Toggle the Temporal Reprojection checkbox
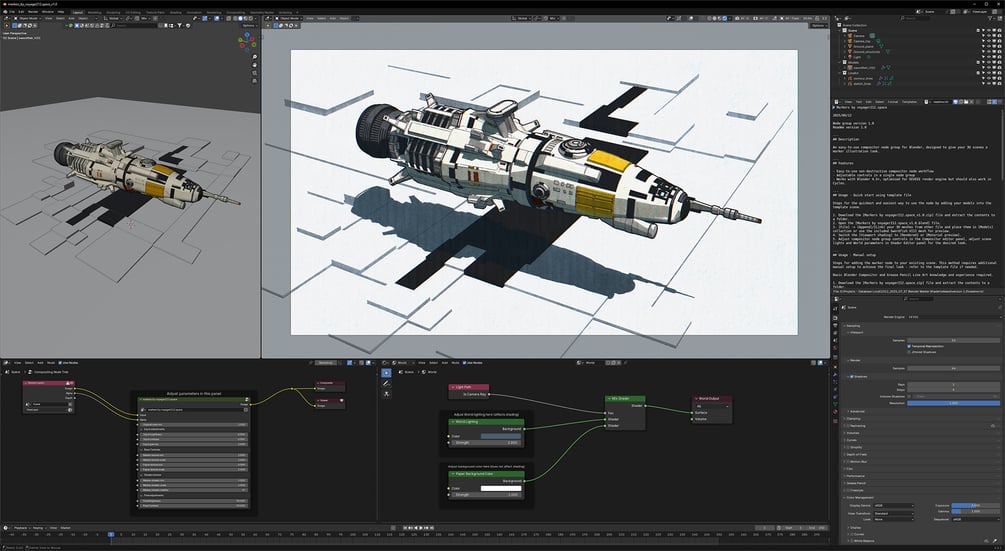This screenshot has width=1005, height=551. click(909, 346)
